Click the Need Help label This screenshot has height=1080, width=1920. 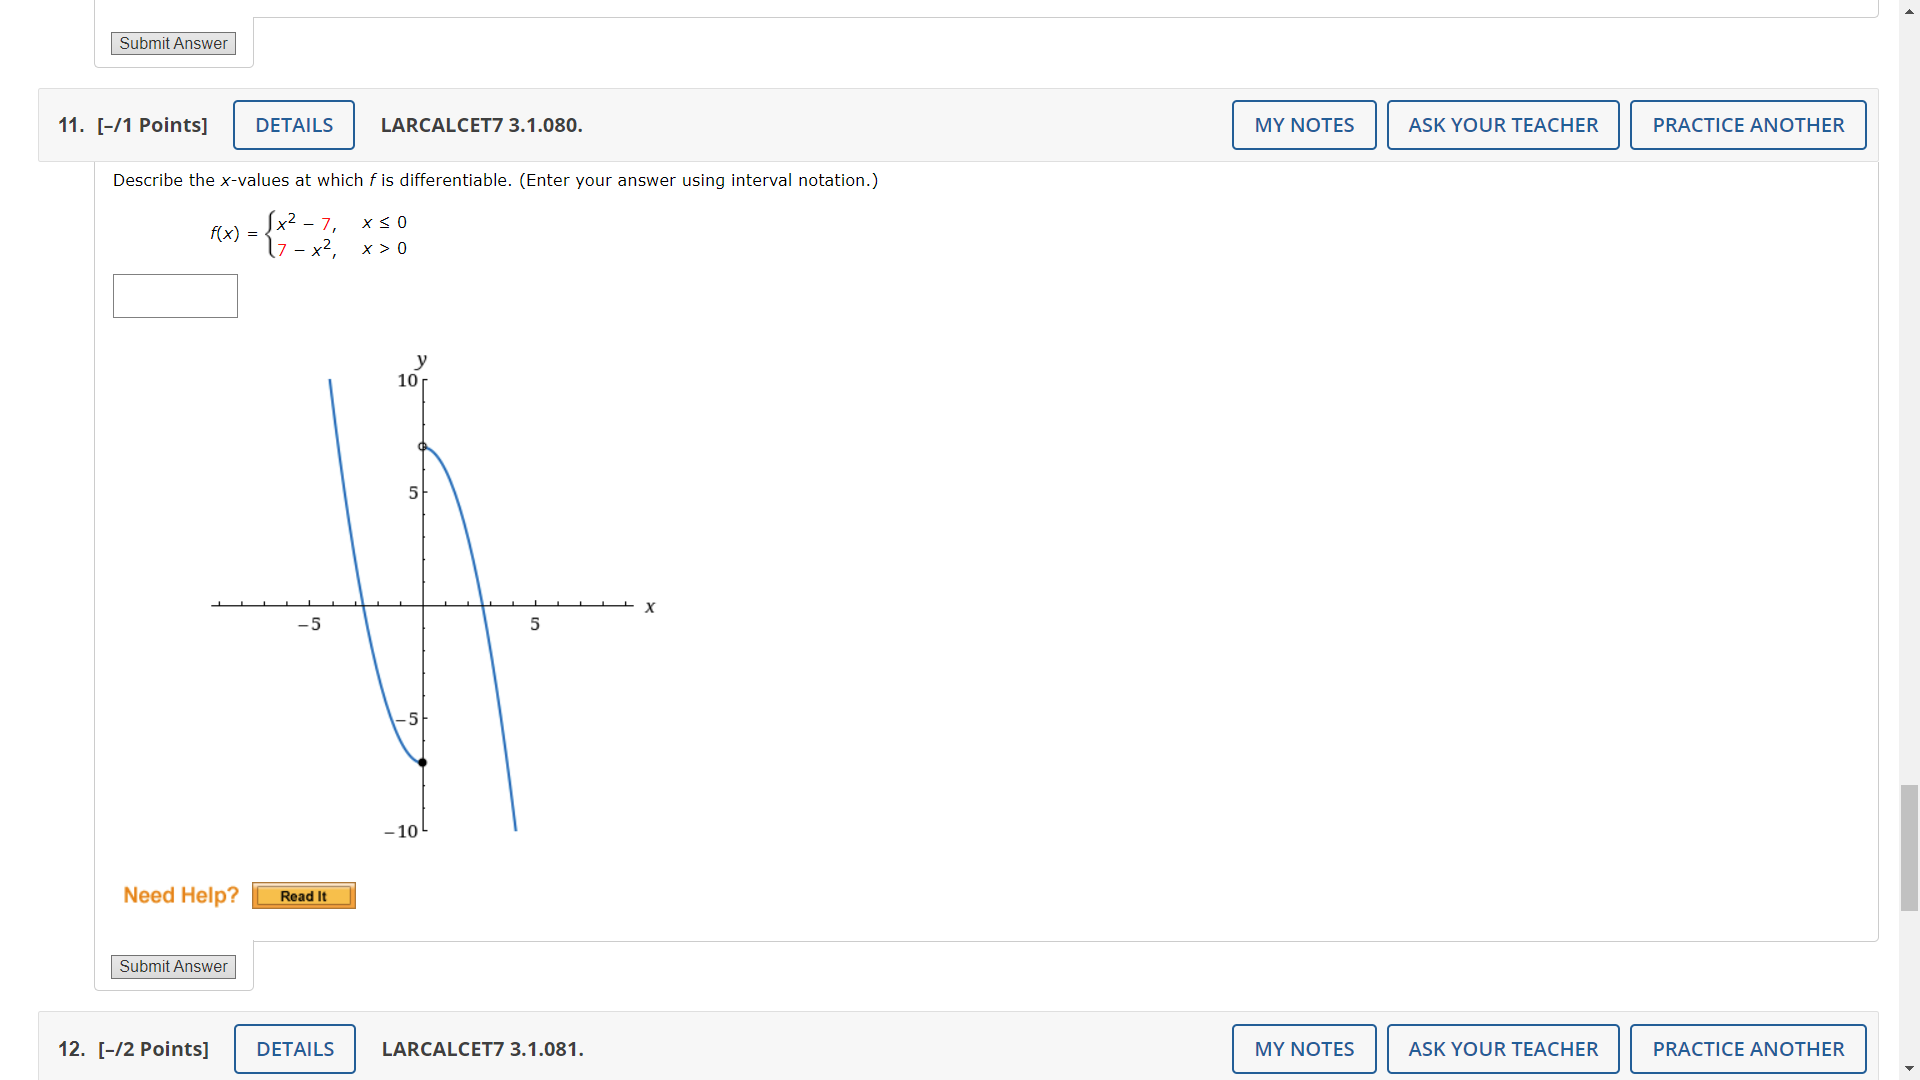(181, 895)
